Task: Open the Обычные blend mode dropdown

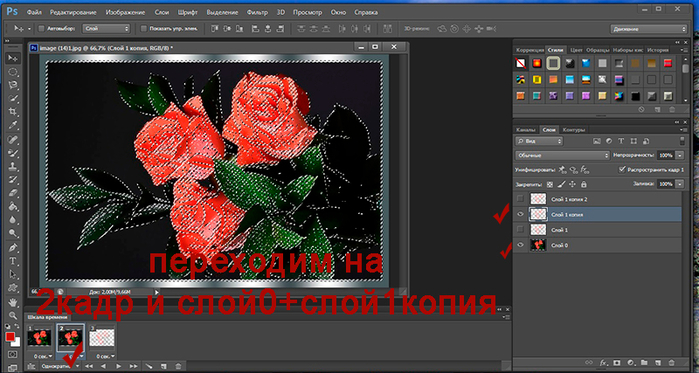Action: click(x=562, y=156)
